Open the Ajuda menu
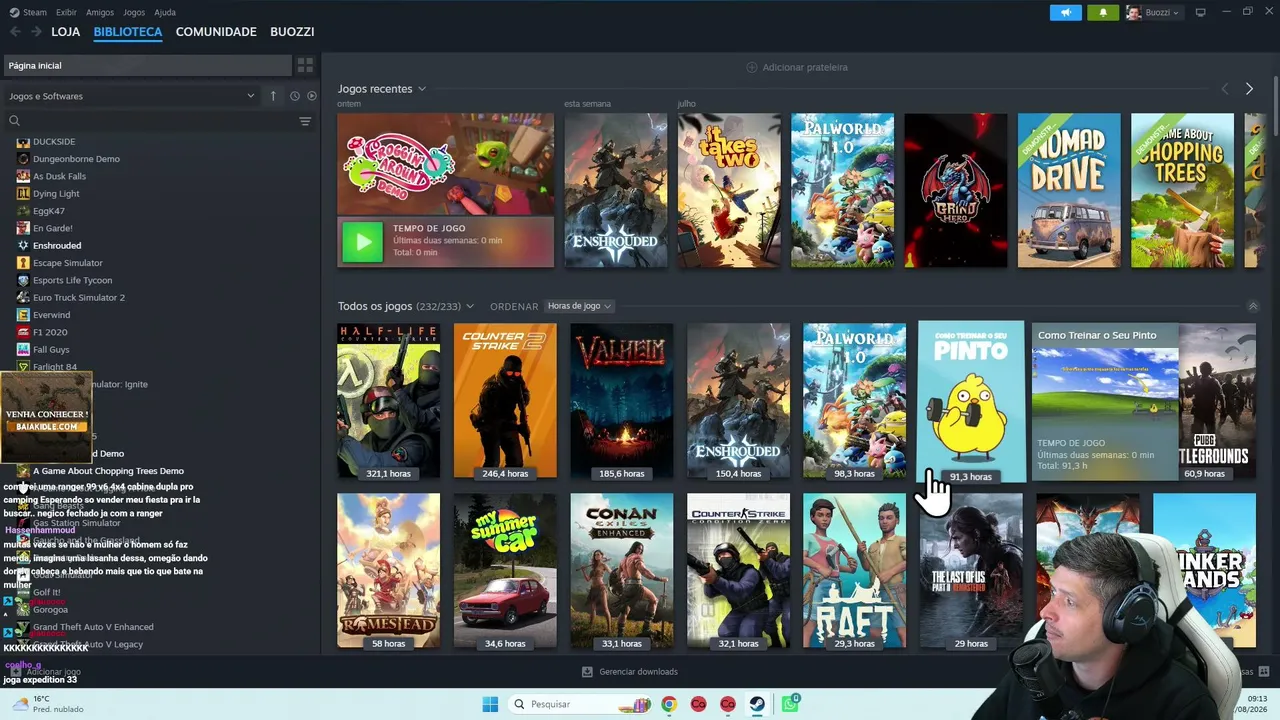The width and height of the screenshot is (1280, 720). (165, 12)
